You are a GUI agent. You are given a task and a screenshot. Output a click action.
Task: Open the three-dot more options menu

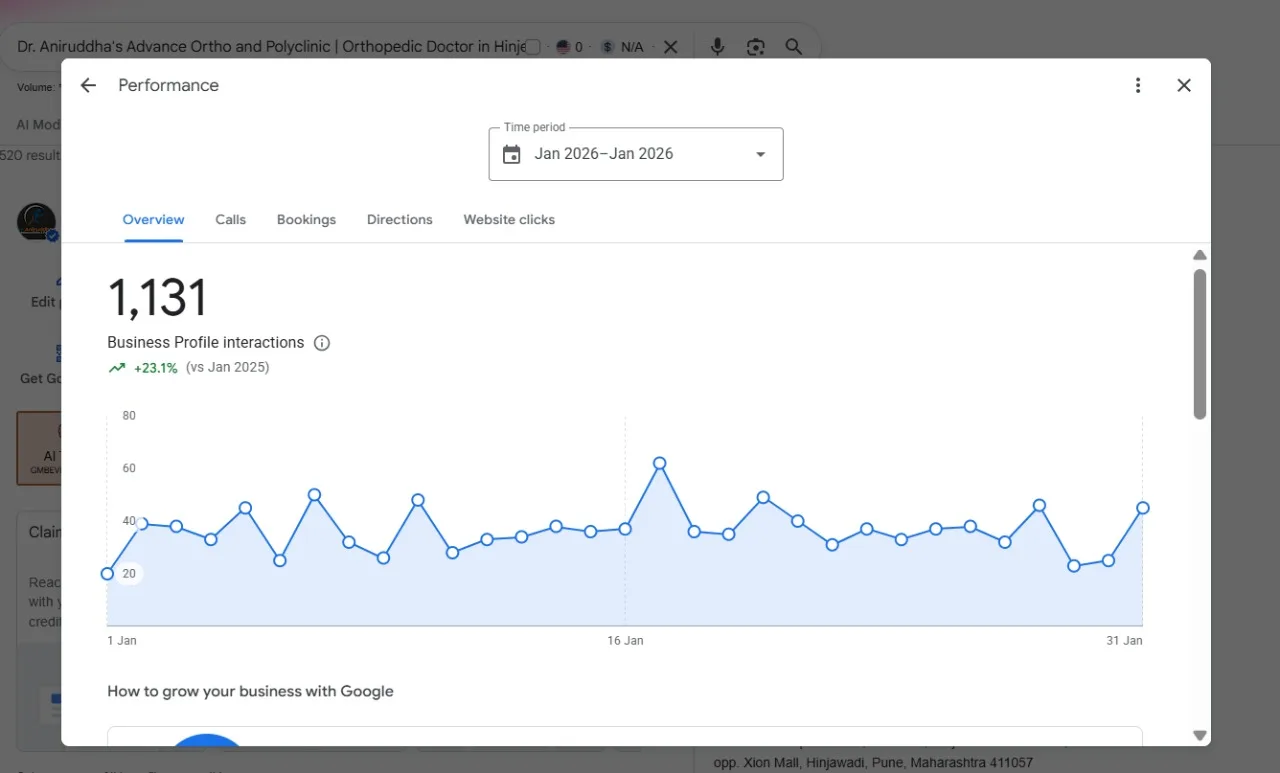(1137, 85)
